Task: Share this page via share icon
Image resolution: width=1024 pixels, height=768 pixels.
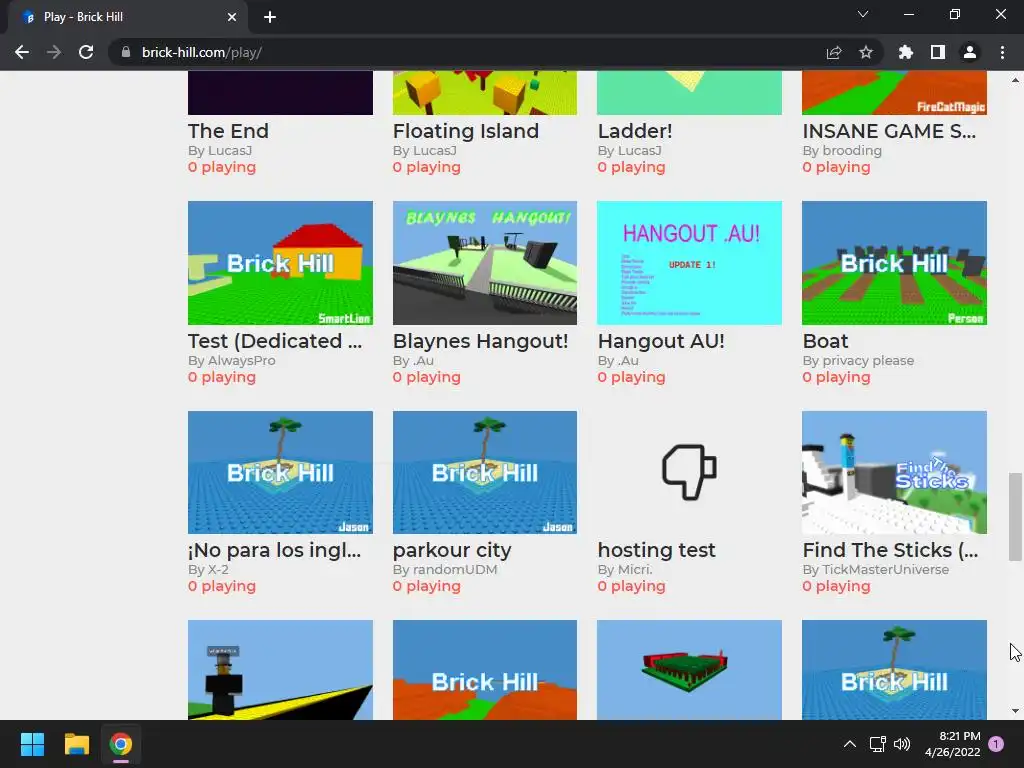Action: tap(834, 52)
